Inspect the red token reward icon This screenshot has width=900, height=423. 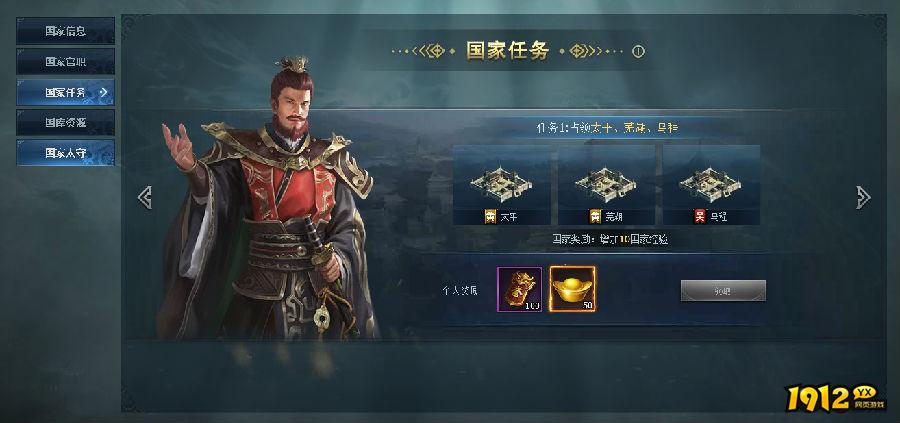[x=519, y=289]
